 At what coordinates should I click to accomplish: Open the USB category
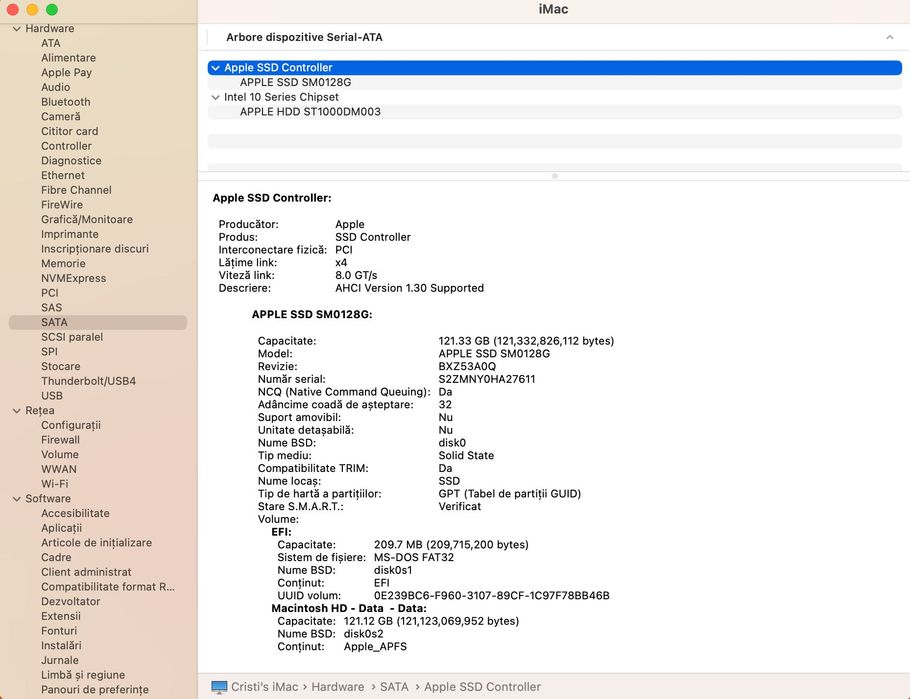[x=52, y=395]
